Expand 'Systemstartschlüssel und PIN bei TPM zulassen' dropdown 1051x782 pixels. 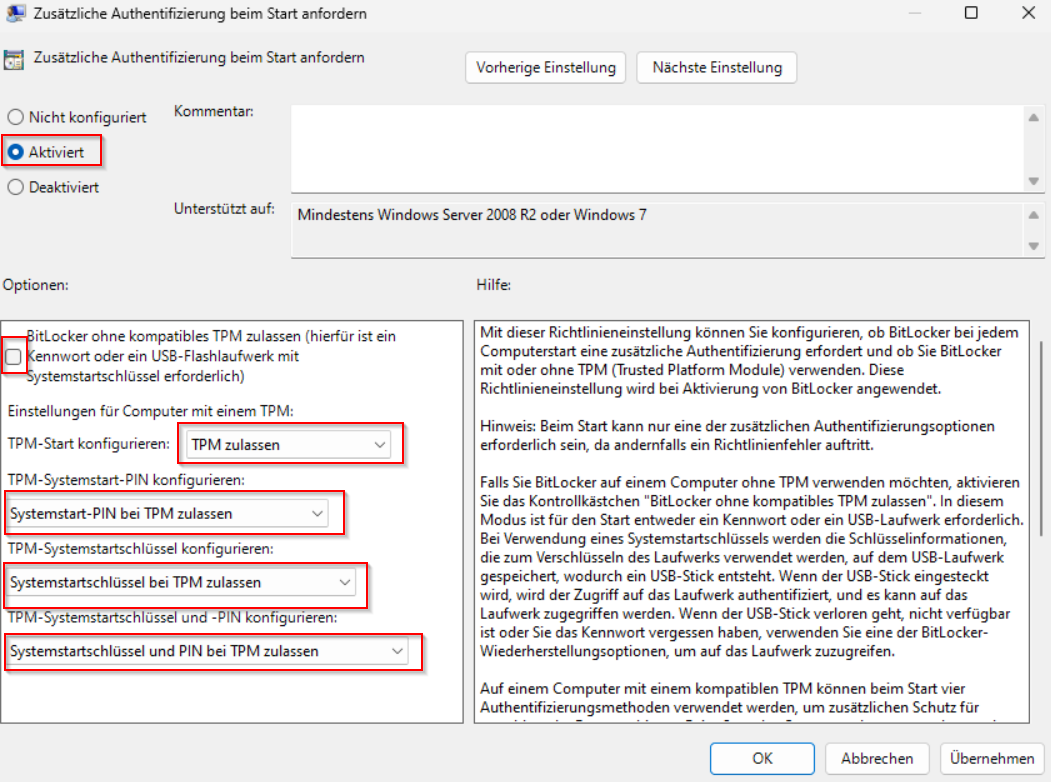pos(207,651)
